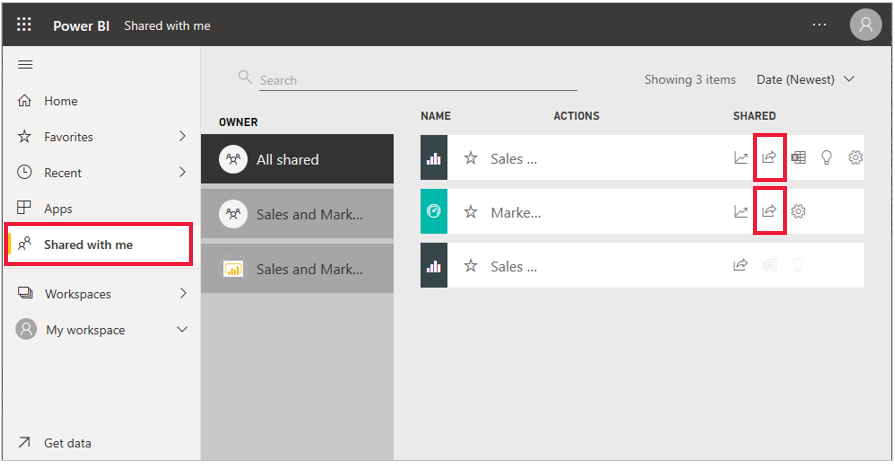Viewport: 895px width, 464px height.
Task: View usage metrics for the Sales report
Action: coord(740,158)
